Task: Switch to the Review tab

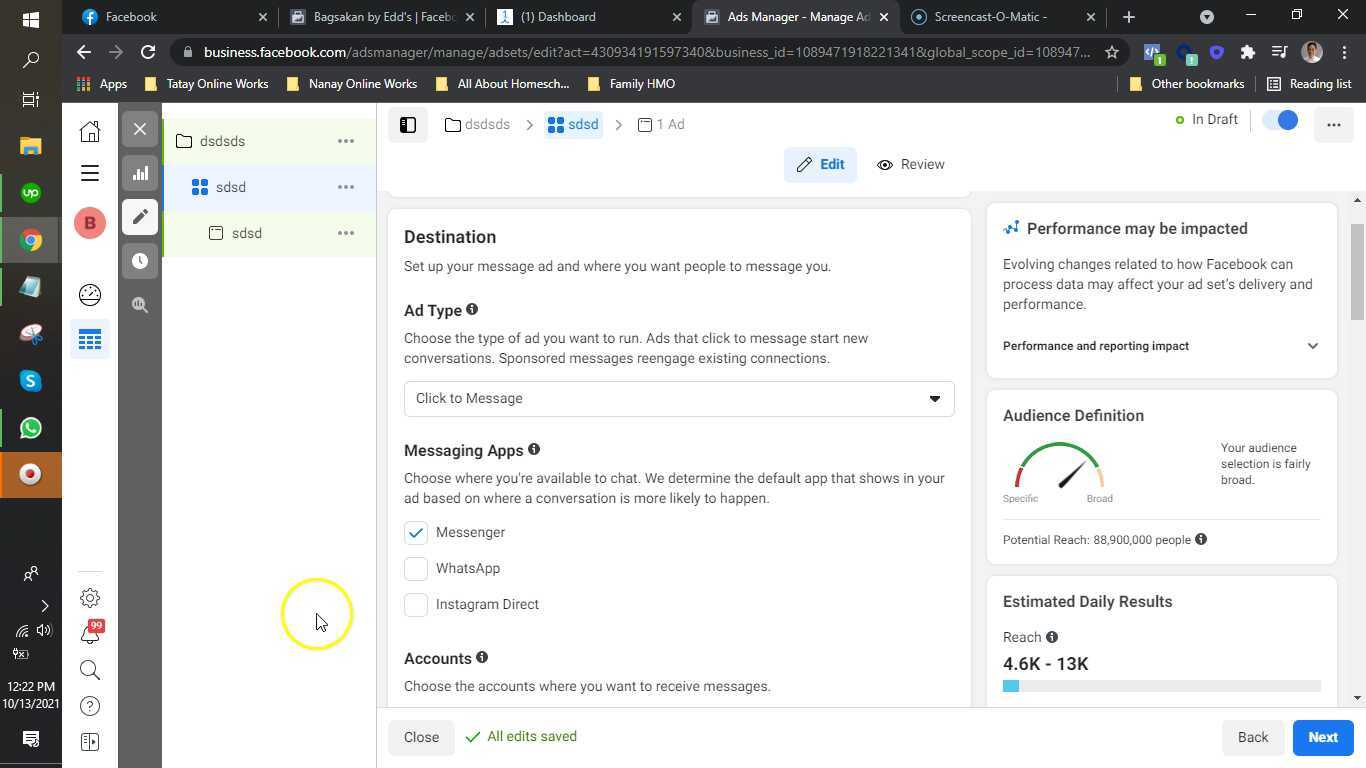Action: click(x=910, y=165)
